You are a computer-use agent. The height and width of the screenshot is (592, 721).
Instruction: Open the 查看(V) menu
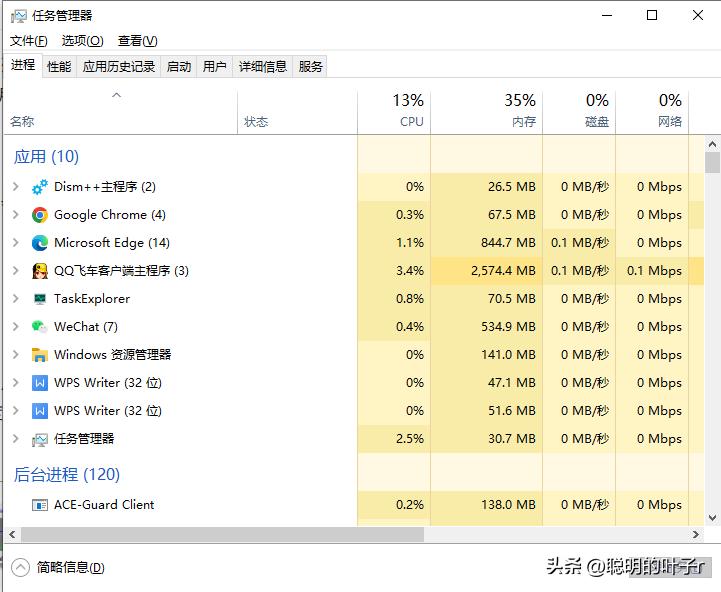[x=137, y=41]
